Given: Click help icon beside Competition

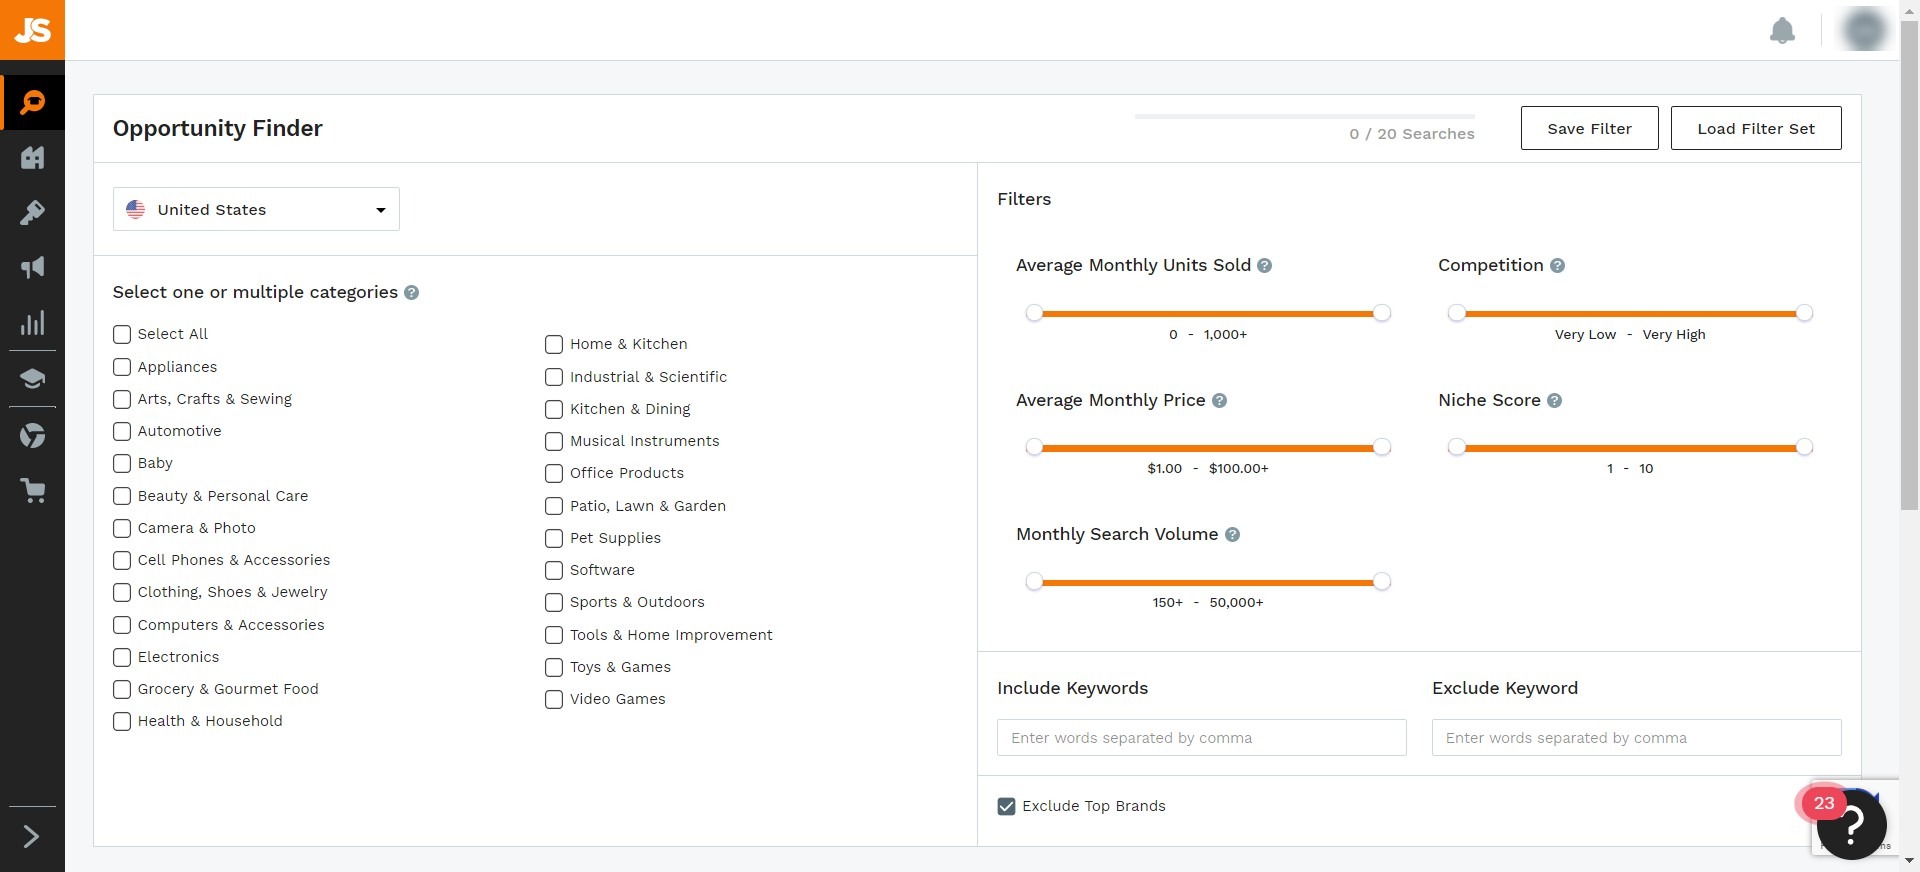Looking at the screenshot, I should pos(1557,266).
